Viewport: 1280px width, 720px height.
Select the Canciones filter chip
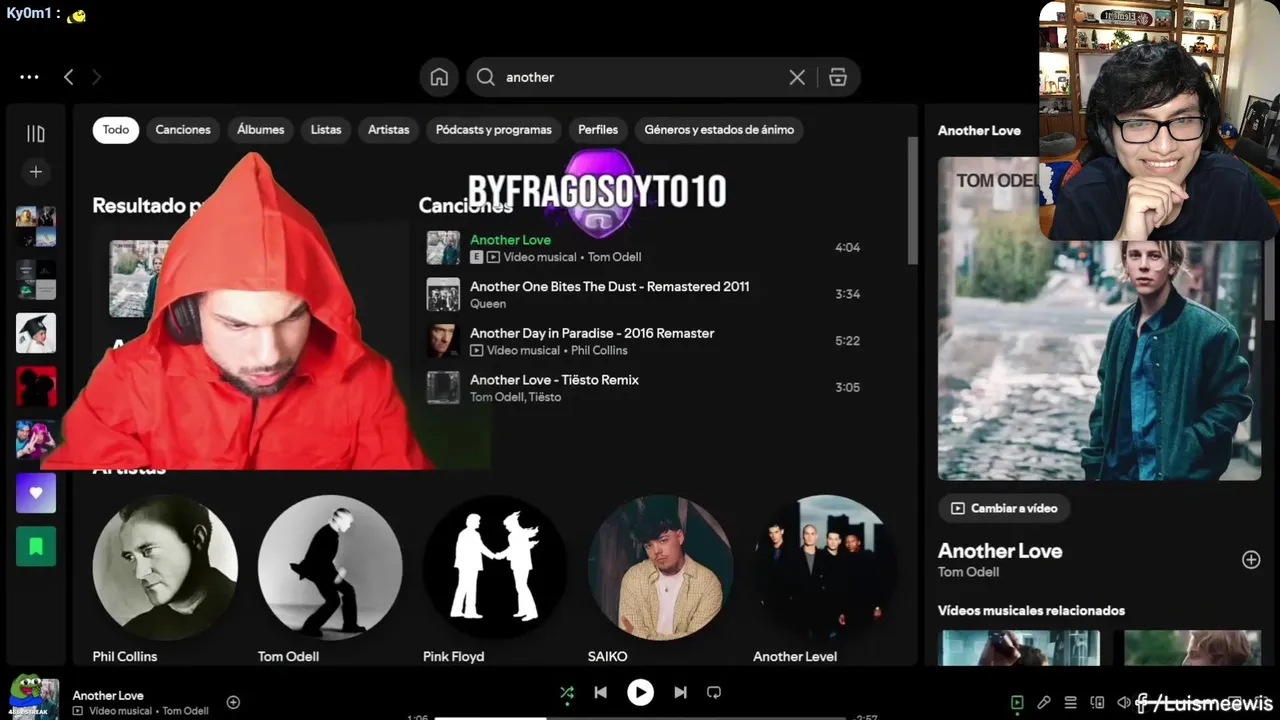tap(183, 130)
